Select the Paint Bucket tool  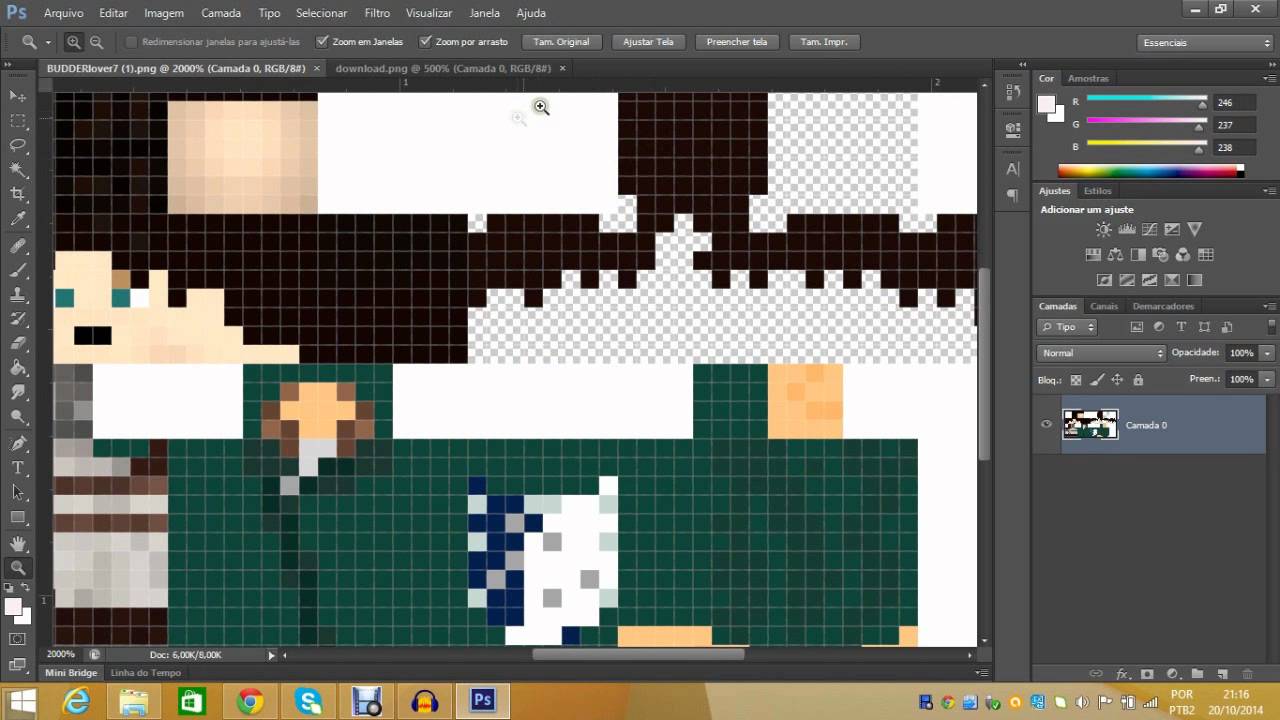(x=18, y=369)
